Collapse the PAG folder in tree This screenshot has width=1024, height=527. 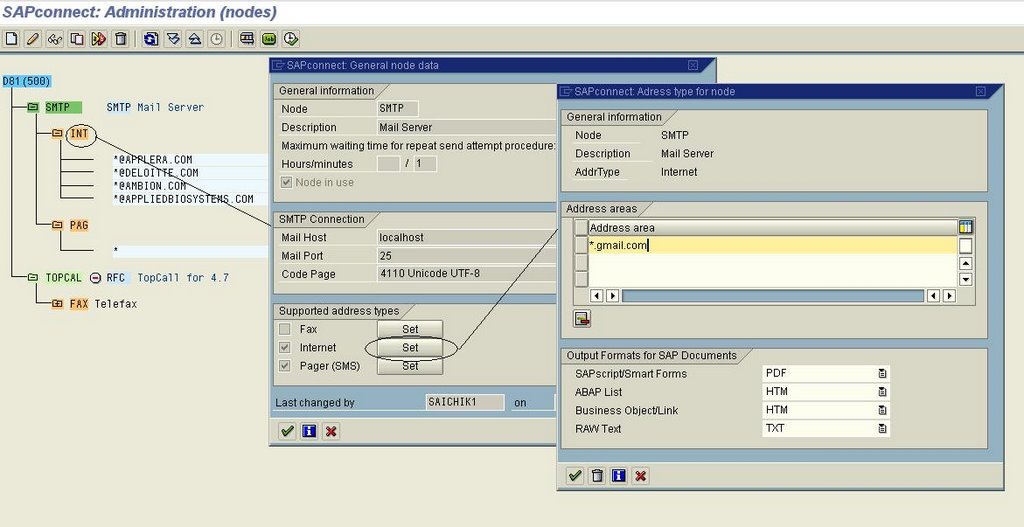pos(57,225)
